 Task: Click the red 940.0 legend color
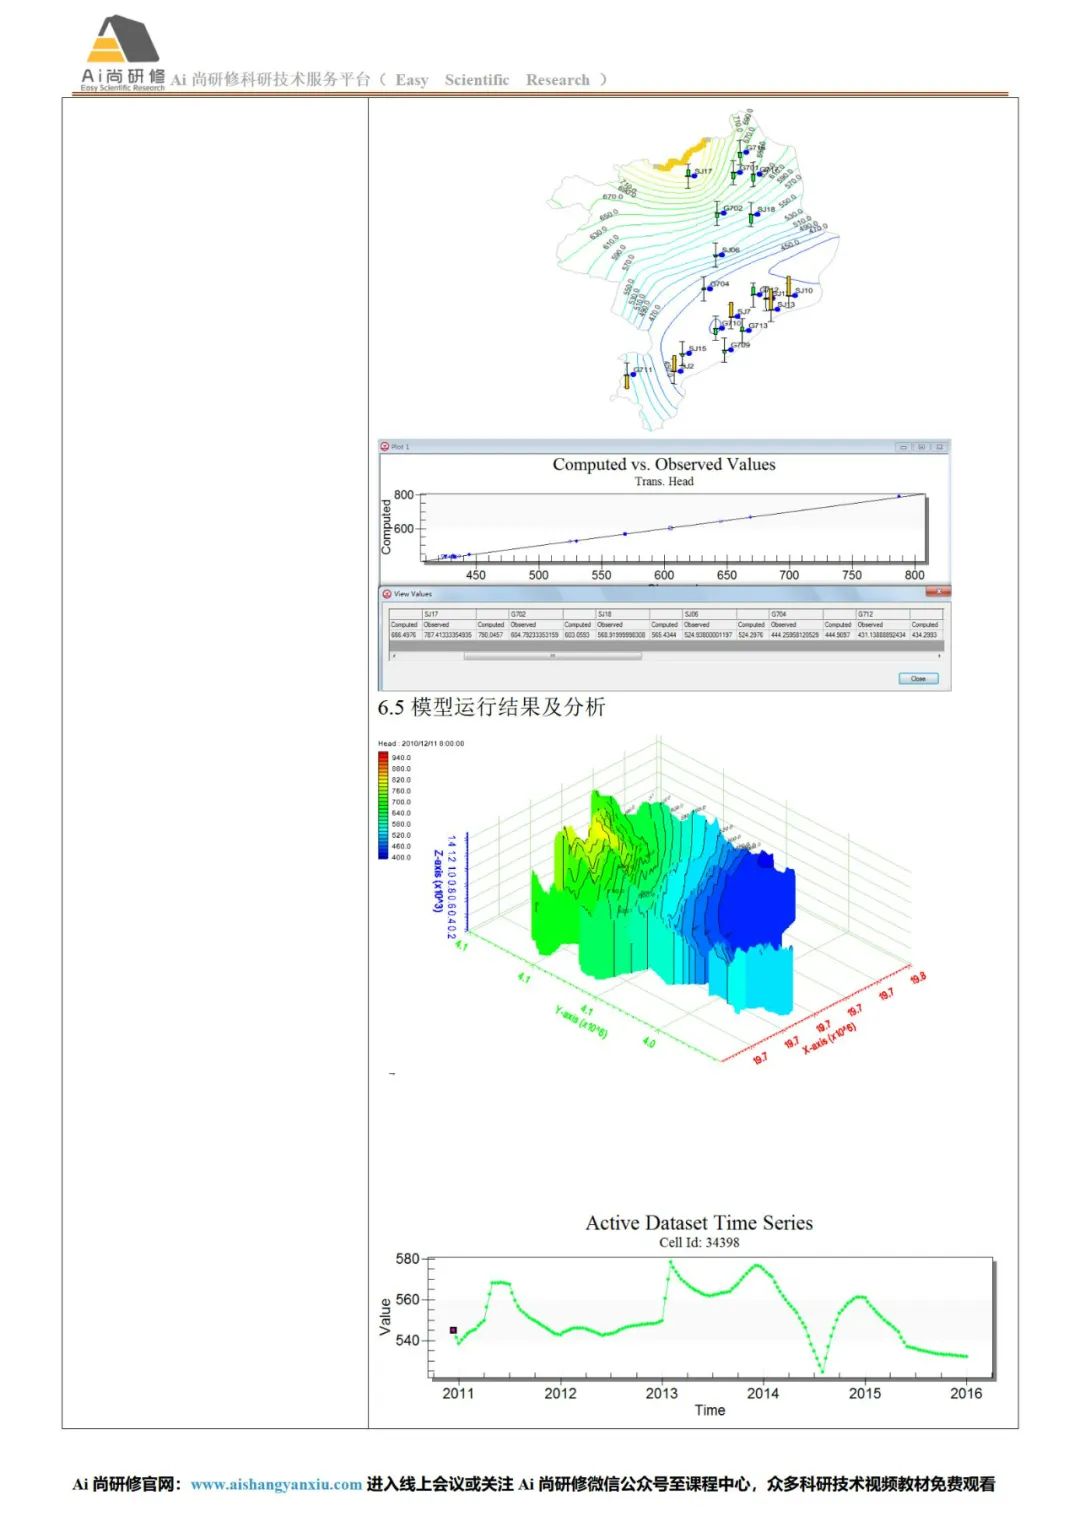pyautogui.click(x=383, y=757)
